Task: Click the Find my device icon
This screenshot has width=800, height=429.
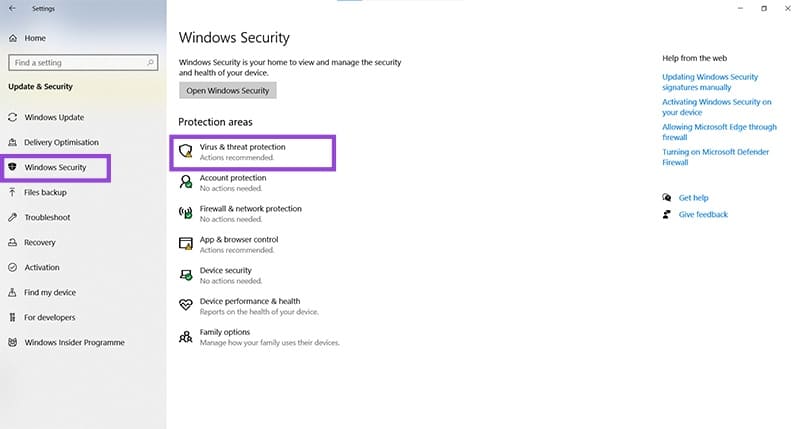Action: (13, 292)
